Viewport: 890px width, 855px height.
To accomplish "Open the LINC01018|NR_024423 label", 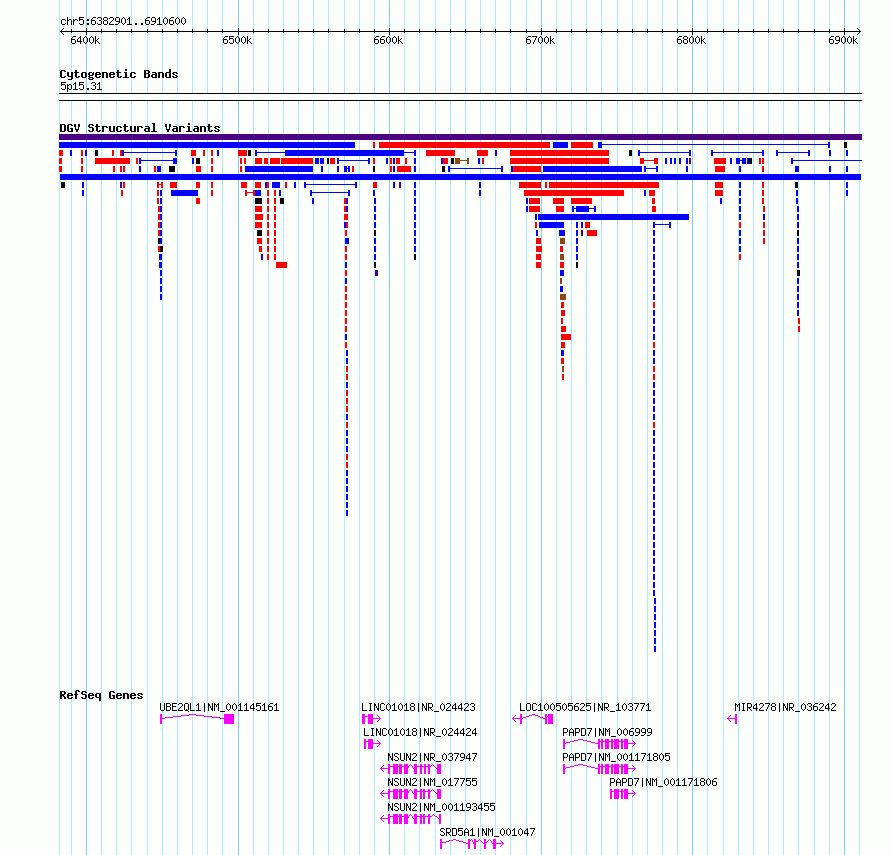I will coord(418,707).
